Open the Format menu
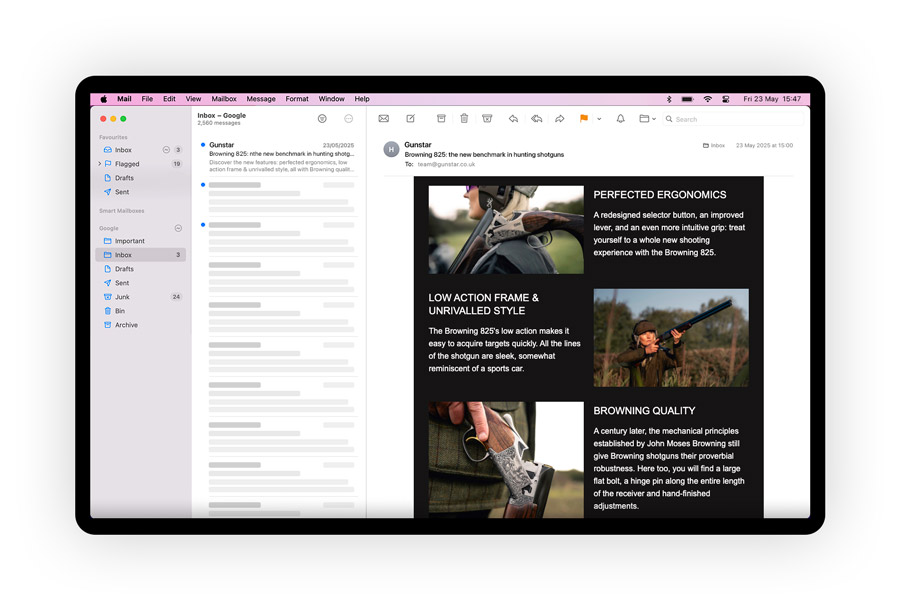This screenshot has height=610, width=900. [297, 99]
